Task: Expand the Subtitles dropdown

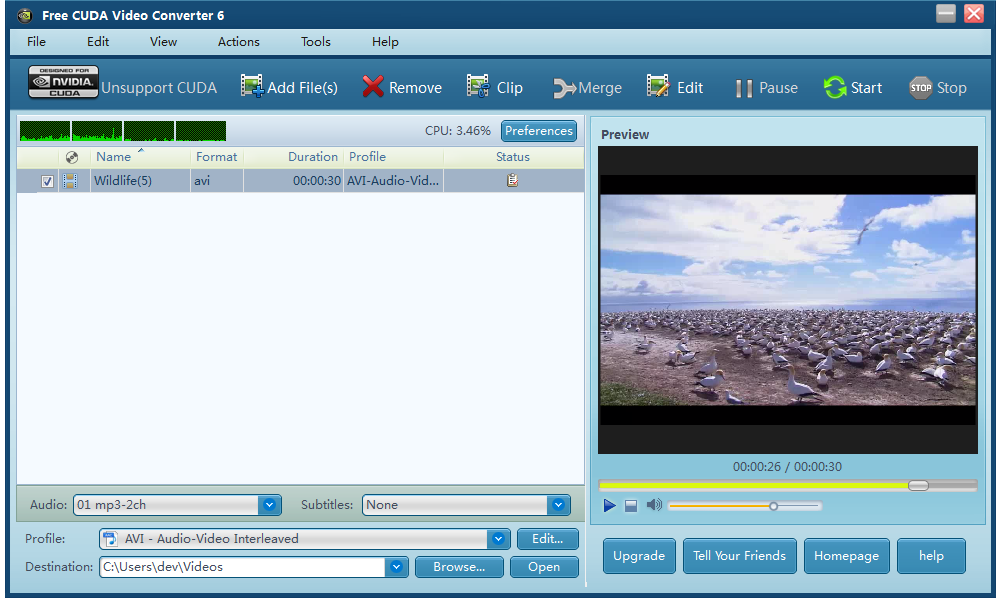Action: 558,505
